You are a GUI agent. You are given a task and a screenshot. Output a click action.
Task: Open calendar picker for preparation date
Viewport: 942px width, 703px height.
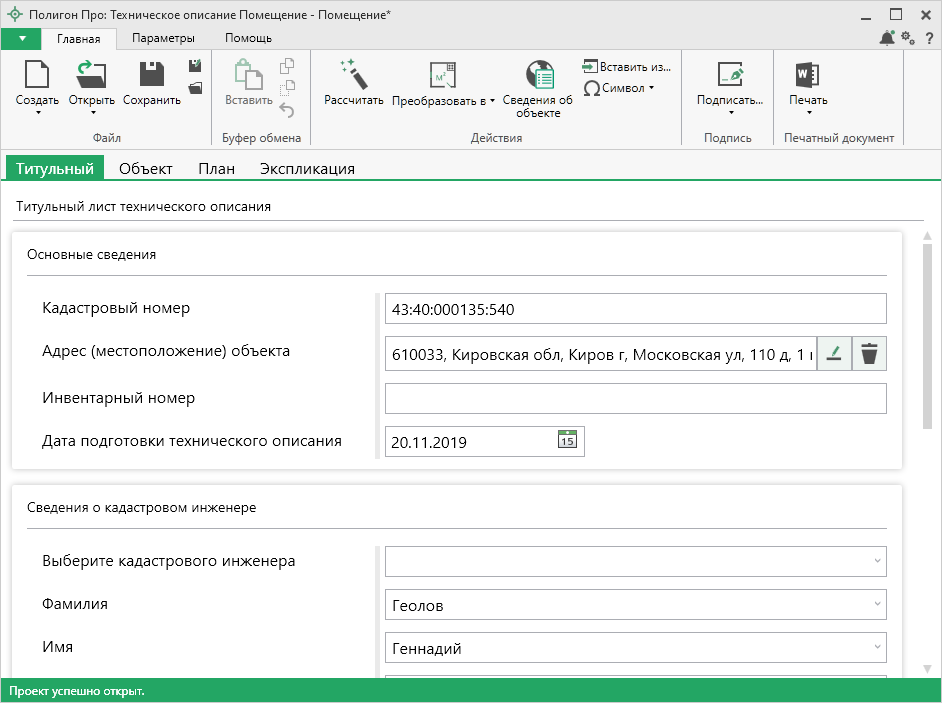pos(567,440)
